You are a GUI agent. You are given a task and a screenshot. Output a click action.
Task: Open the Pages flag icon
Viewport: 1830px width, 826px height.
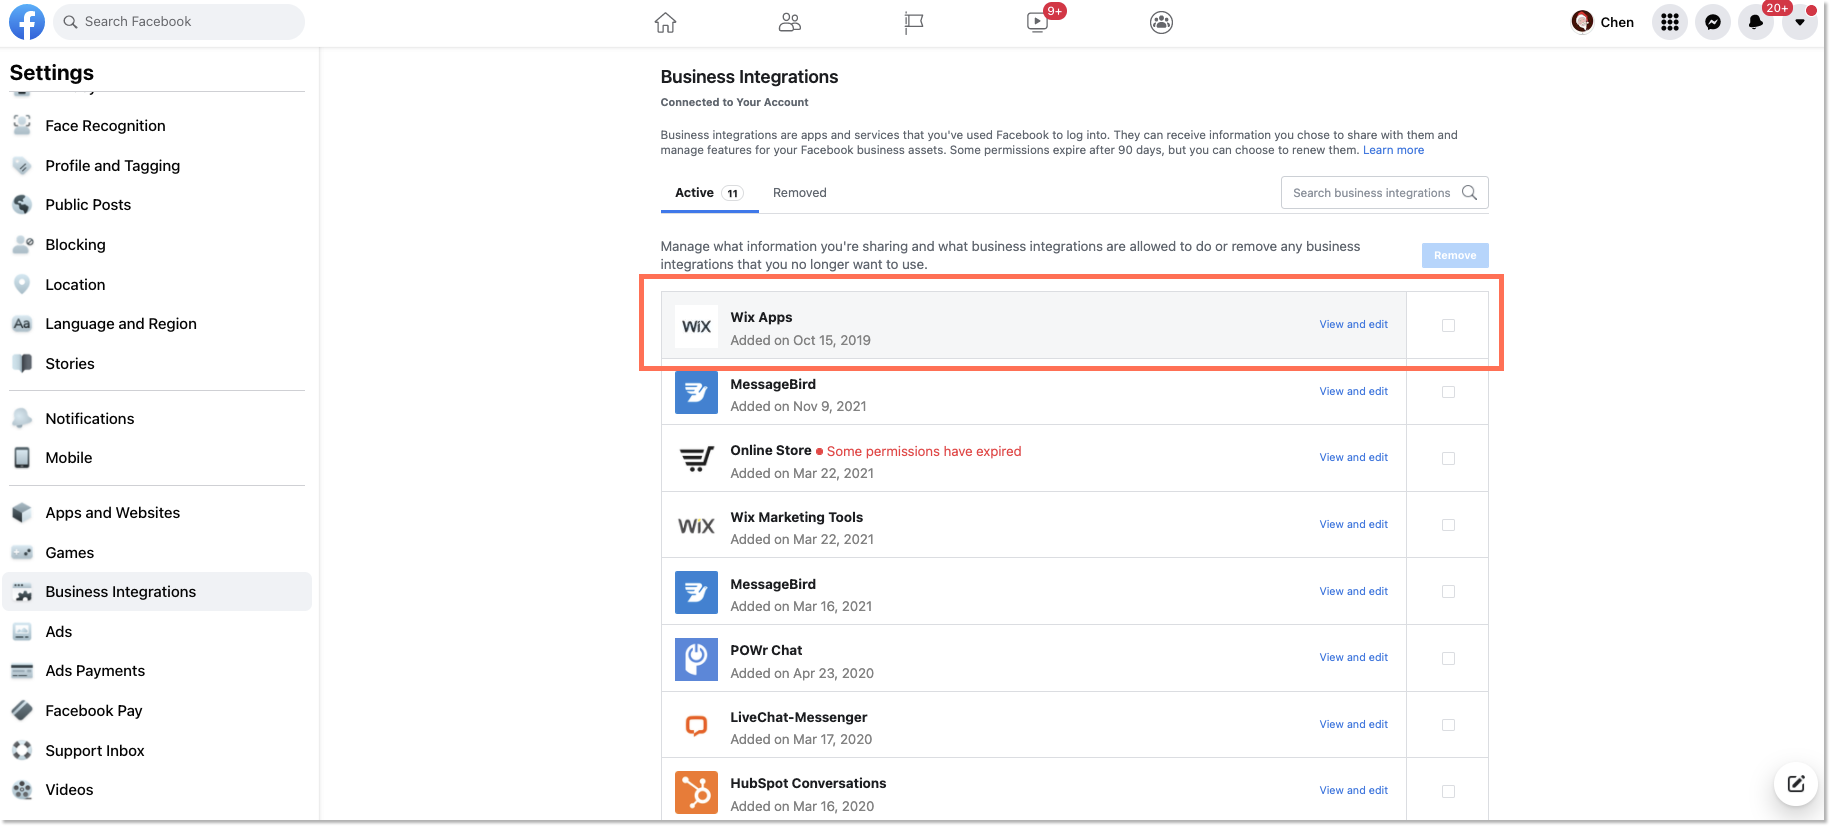point(913,22)
